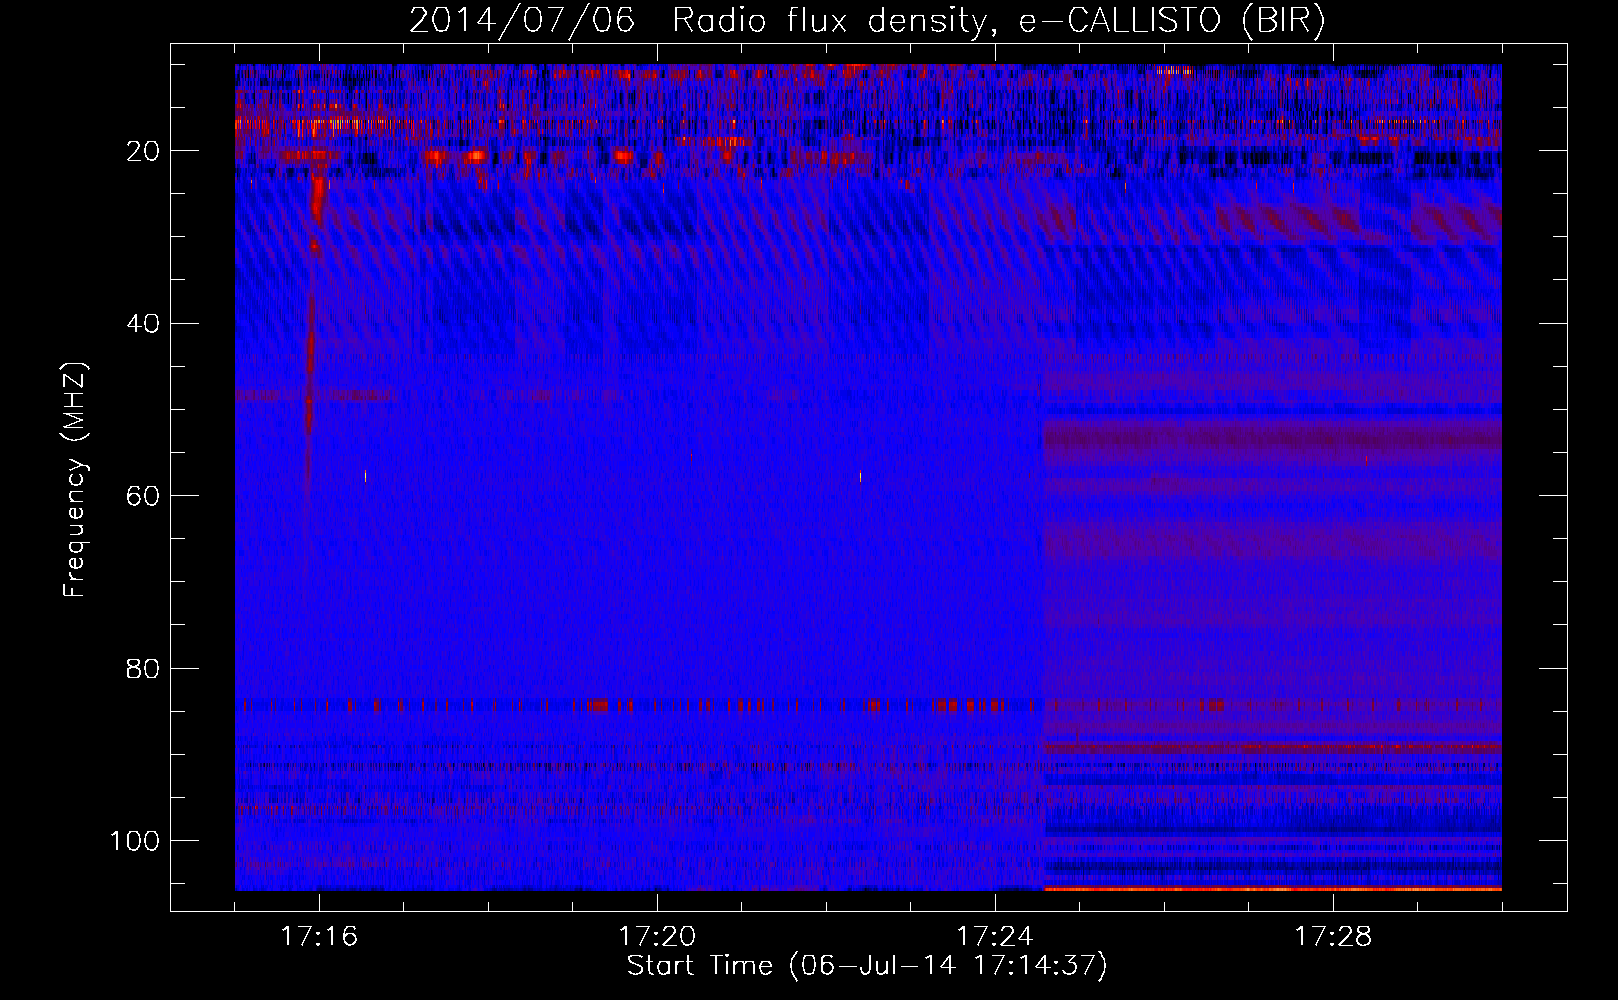The height and width of the screenshot is (1000, 1618).
Task: Click the 'Start Time (06-Jul-14 17:14:37)' label
Action: [x=867, y=966]
